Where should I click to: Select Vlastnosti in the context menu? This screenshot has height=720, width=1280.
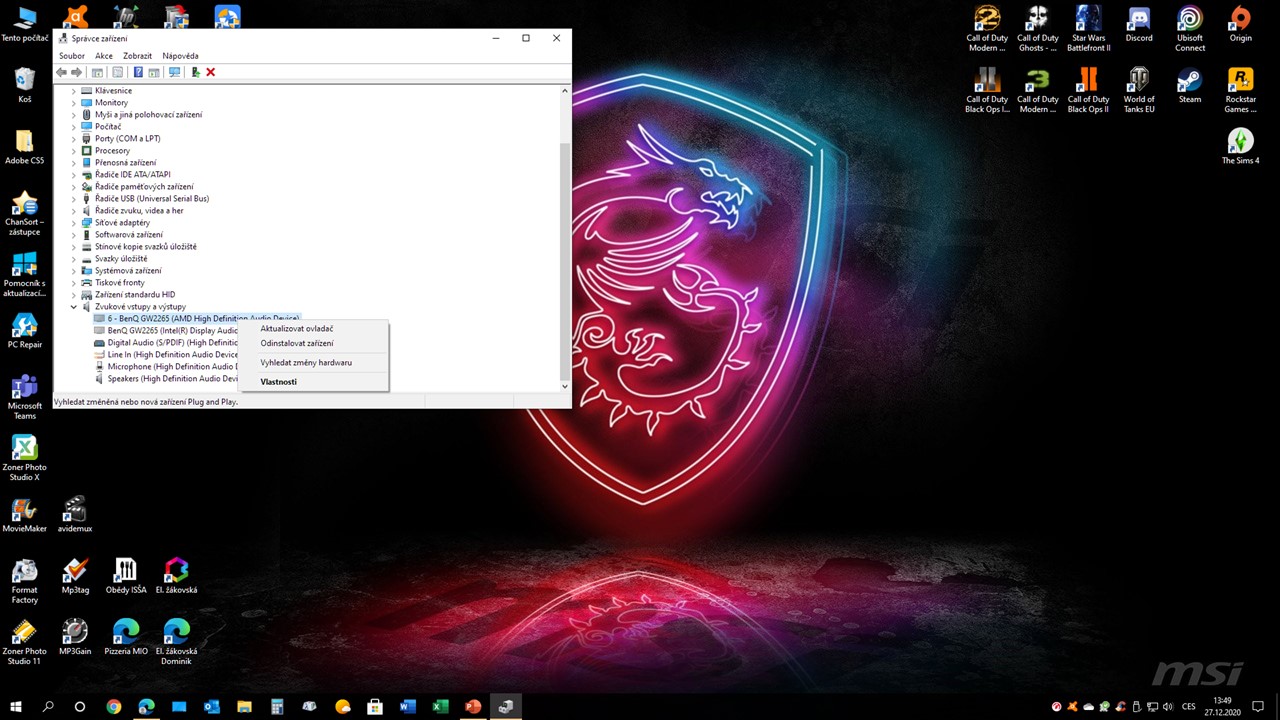pos(278,381)
